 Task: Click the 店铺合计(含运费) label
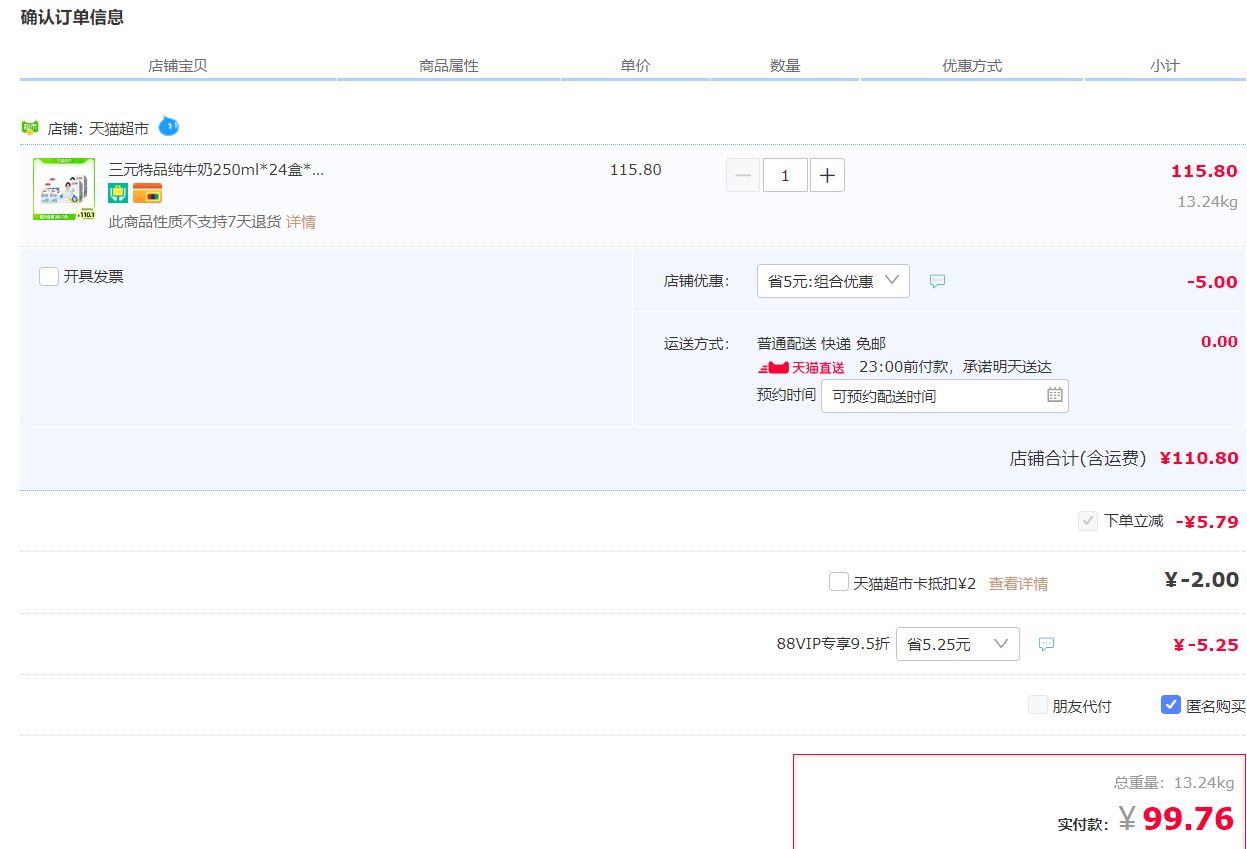tap(1078, 458)
